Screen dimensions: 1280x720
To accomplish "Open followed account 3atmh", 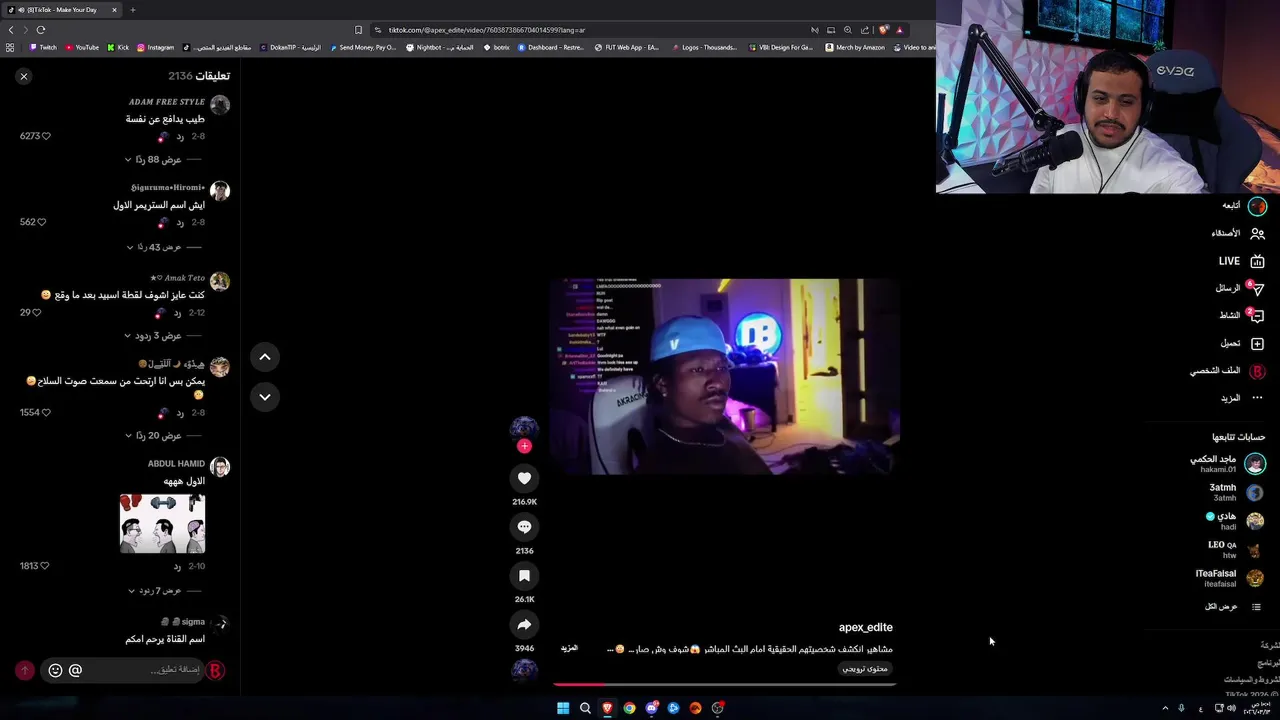I will click(x=1236, y=492).
